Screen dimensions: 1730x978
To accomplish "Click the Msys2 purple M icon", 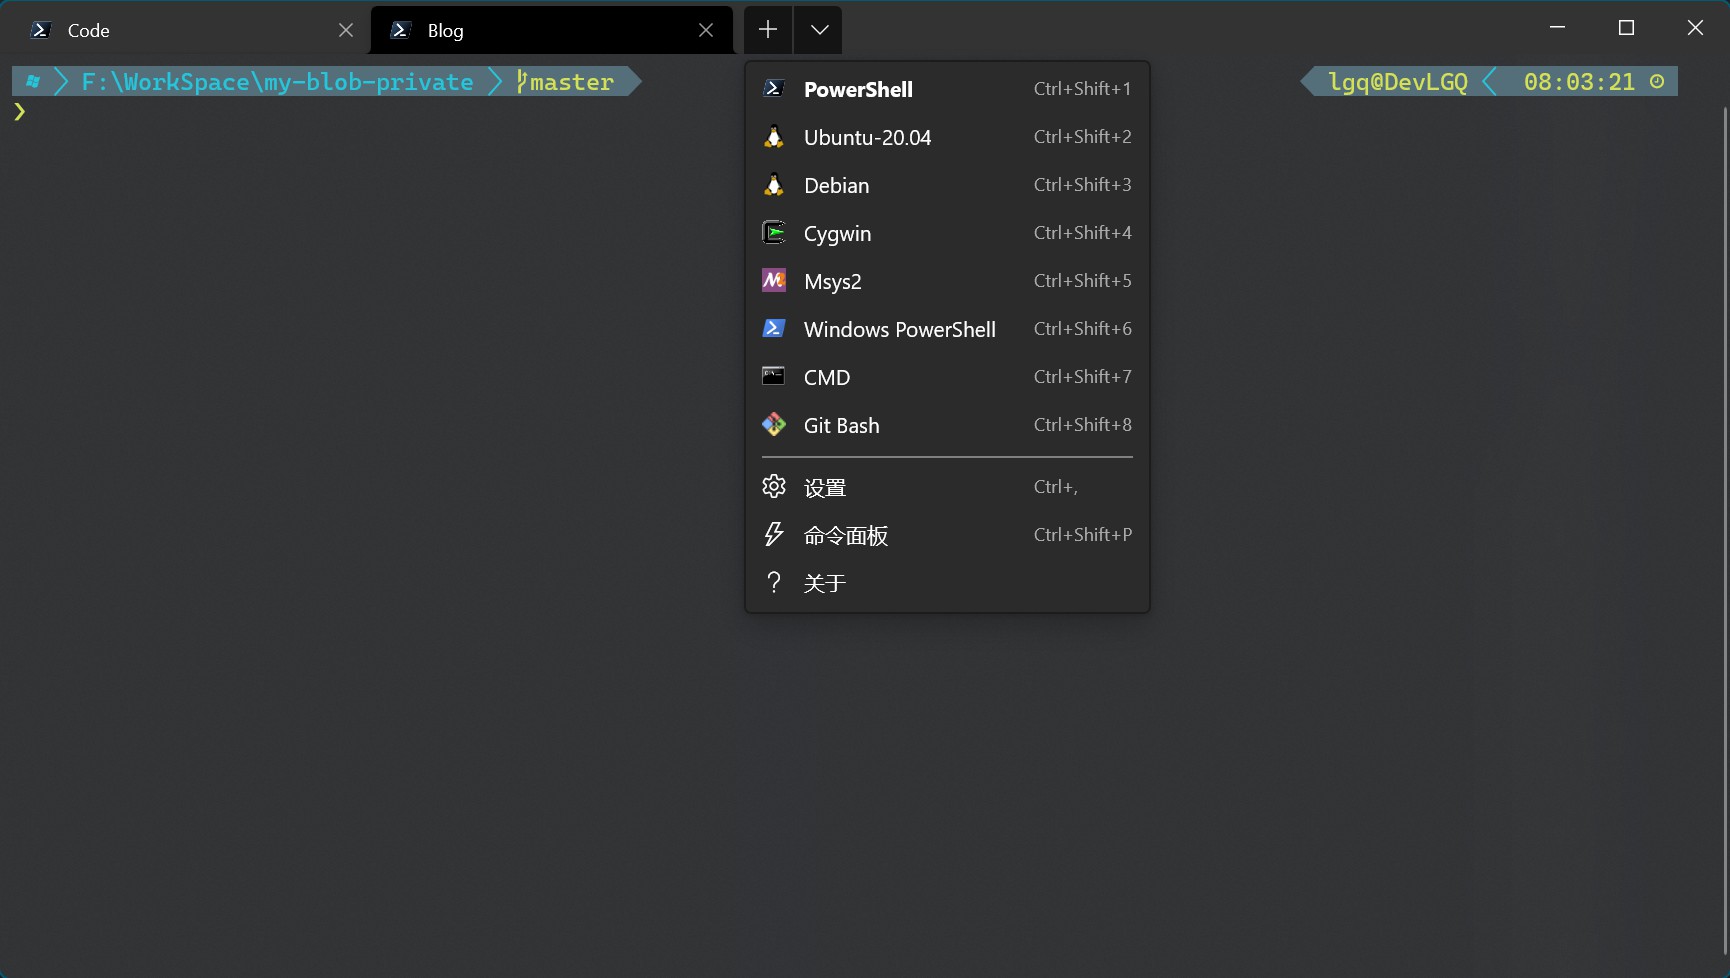I will [773, 280].
